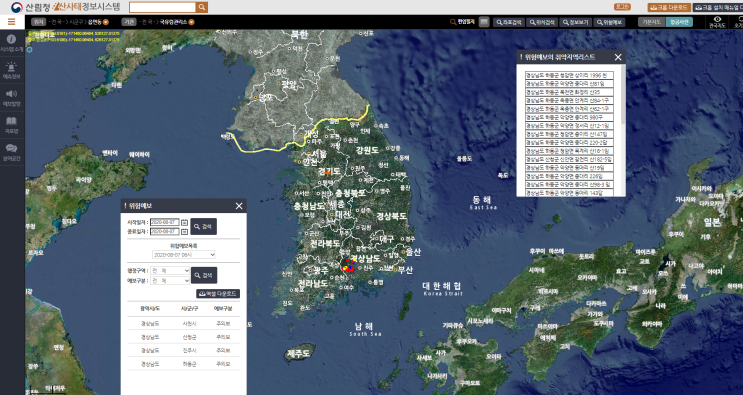
Task: Click the 기관 label tab
Action: tap(128, 22)
